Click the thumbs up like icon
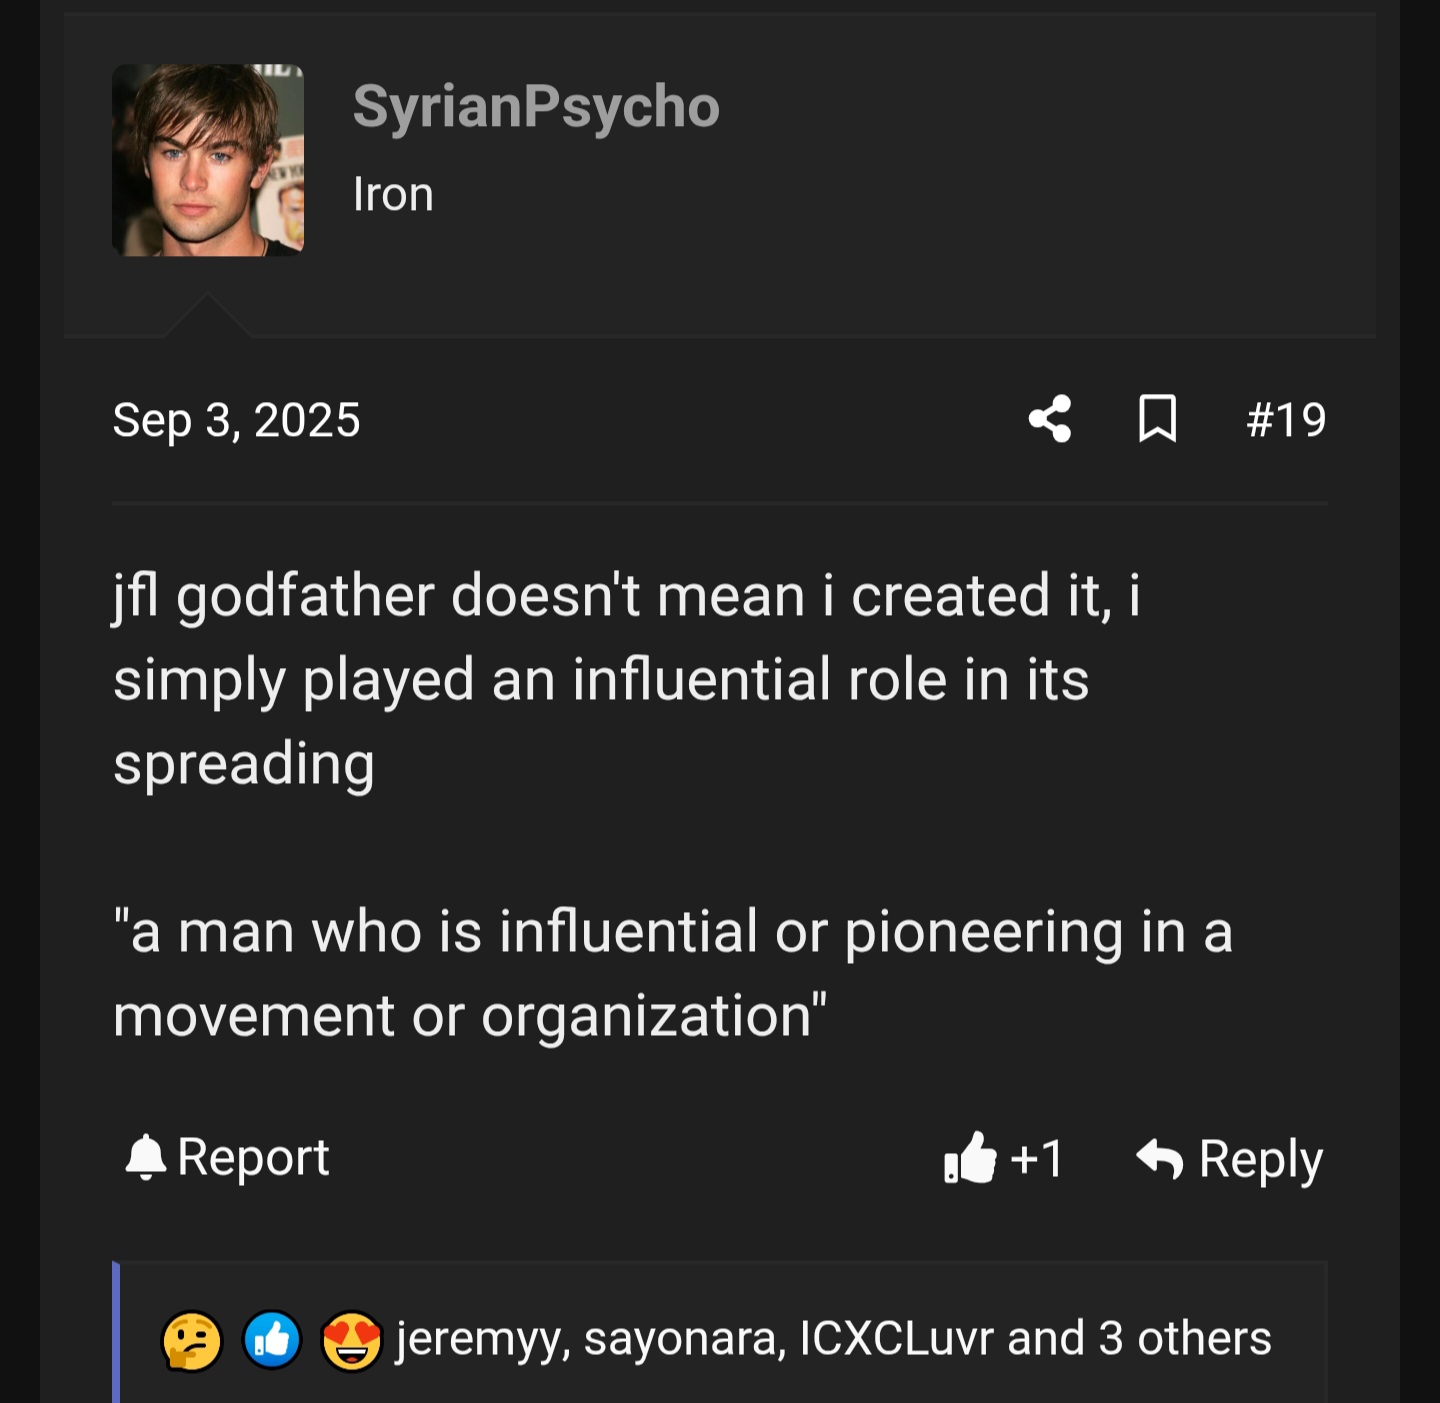Screen dimensions: 1440x1403 (970, 1159)
